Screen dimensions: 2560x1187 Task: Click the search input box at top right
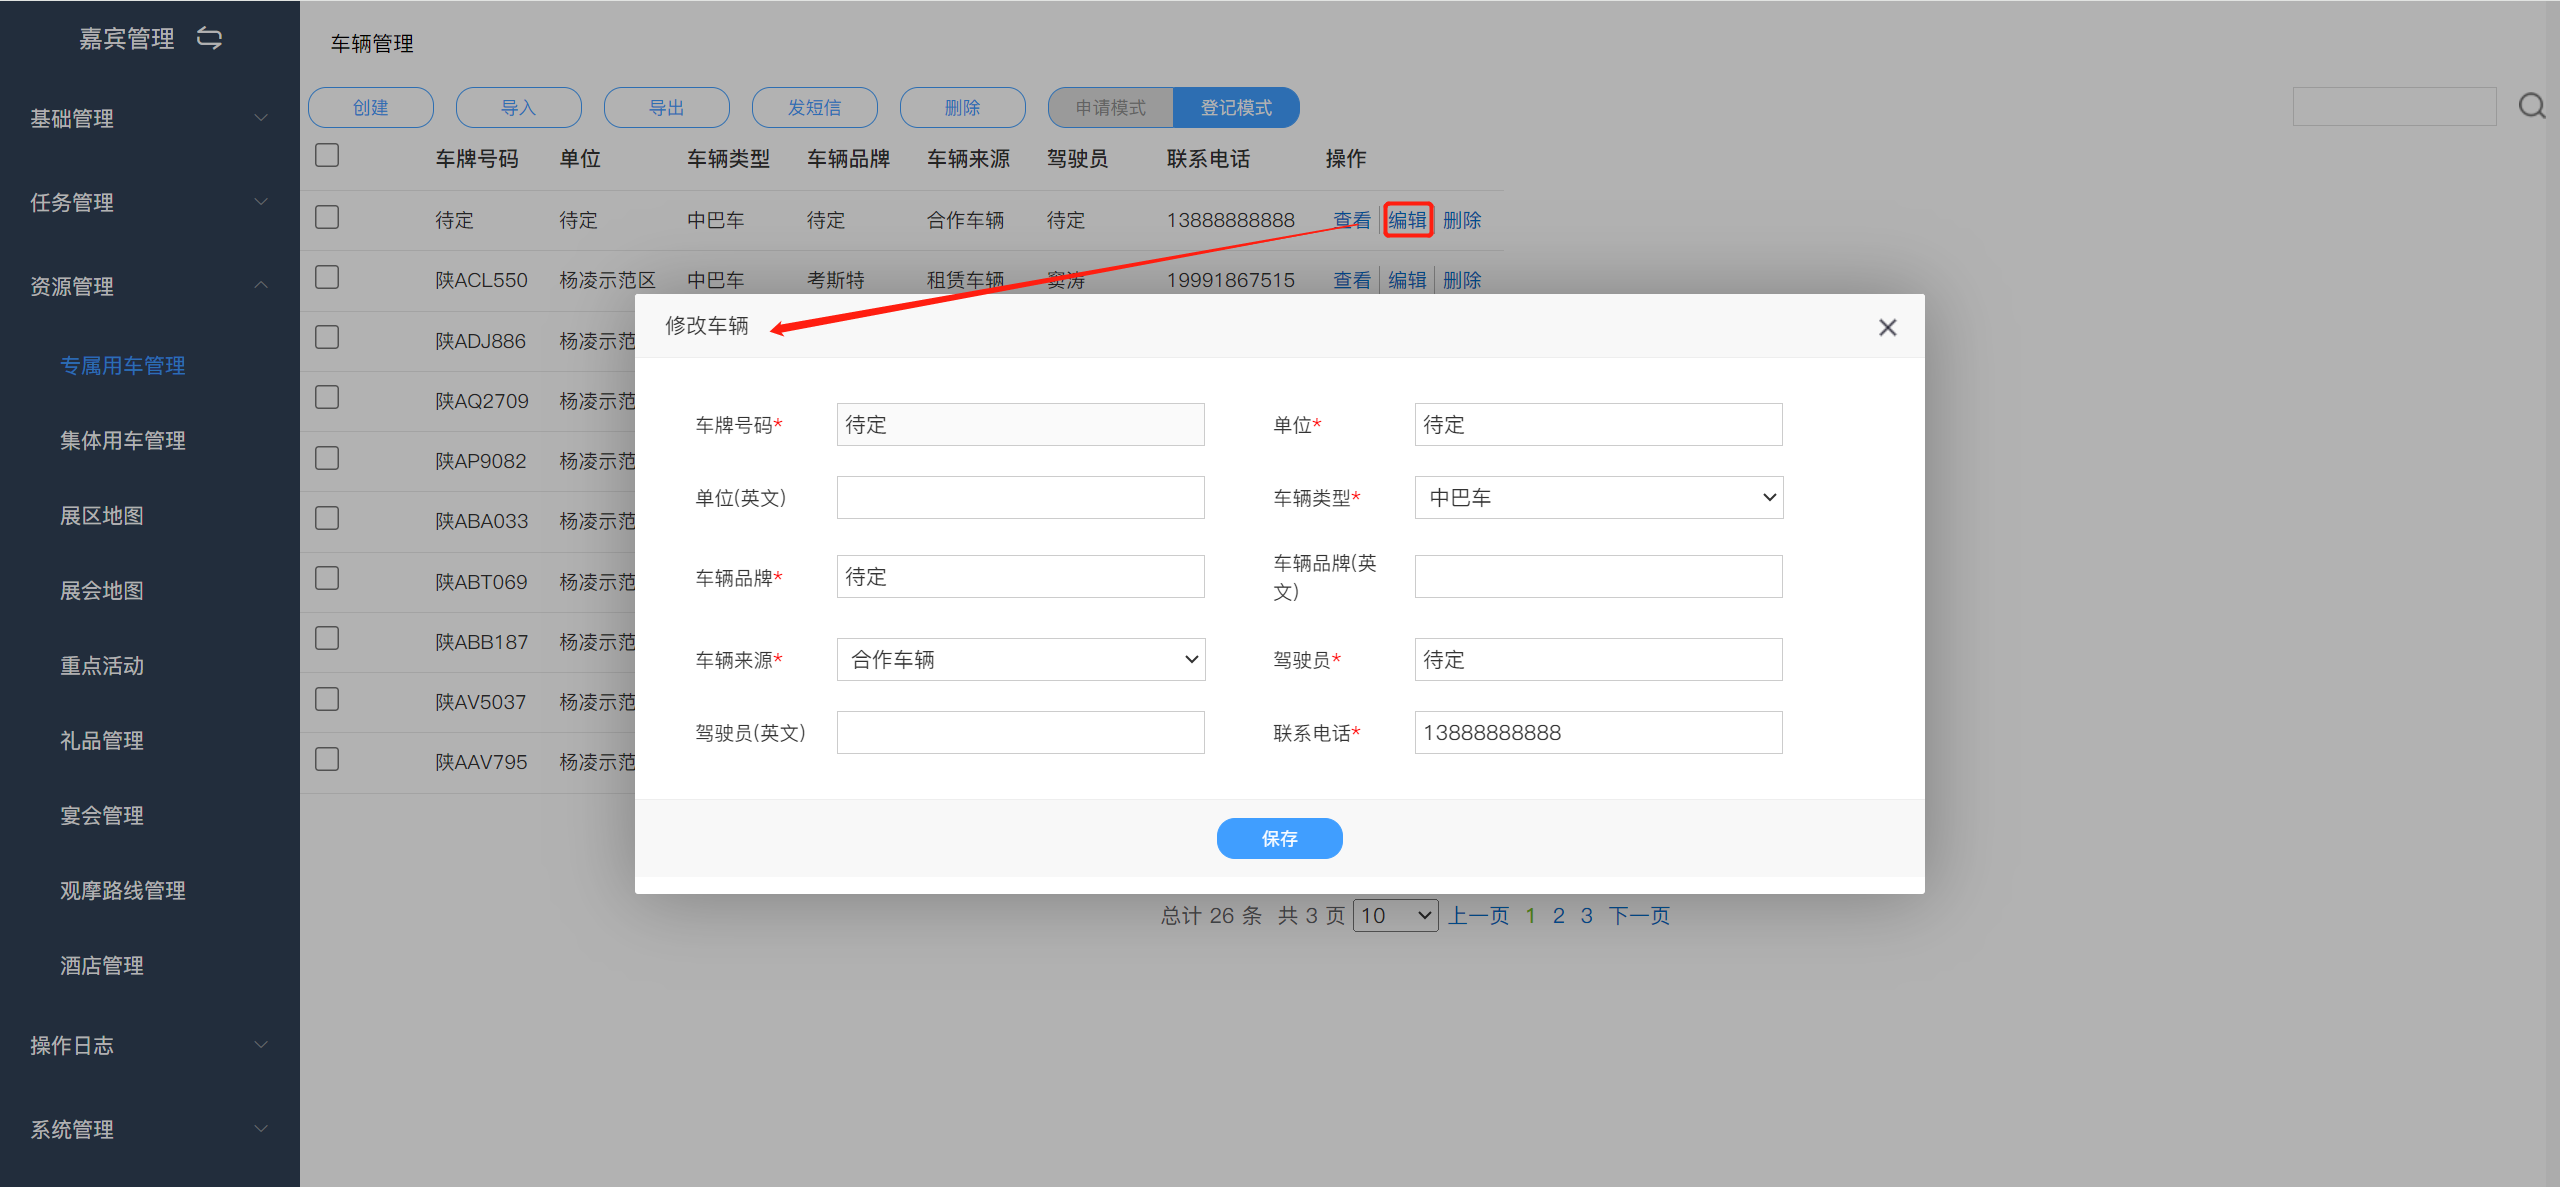[x=2394, y=106]
